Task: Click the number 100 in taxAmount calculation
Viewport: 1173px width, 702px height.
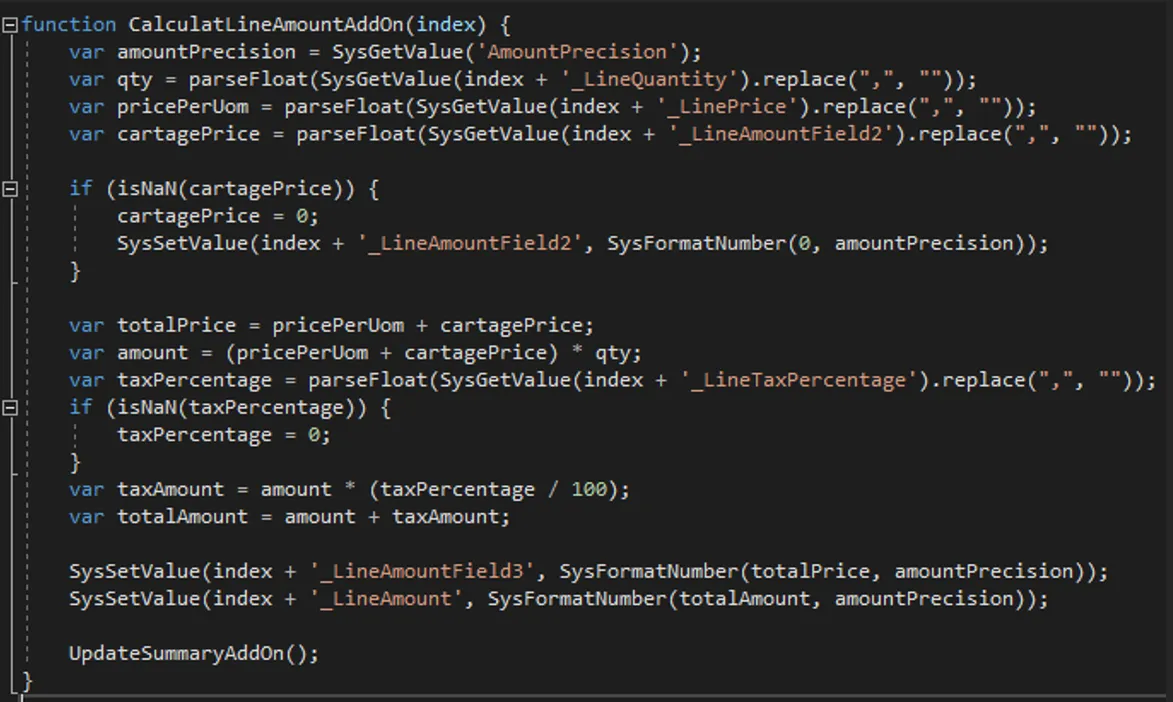Action: tap(589, 489)
